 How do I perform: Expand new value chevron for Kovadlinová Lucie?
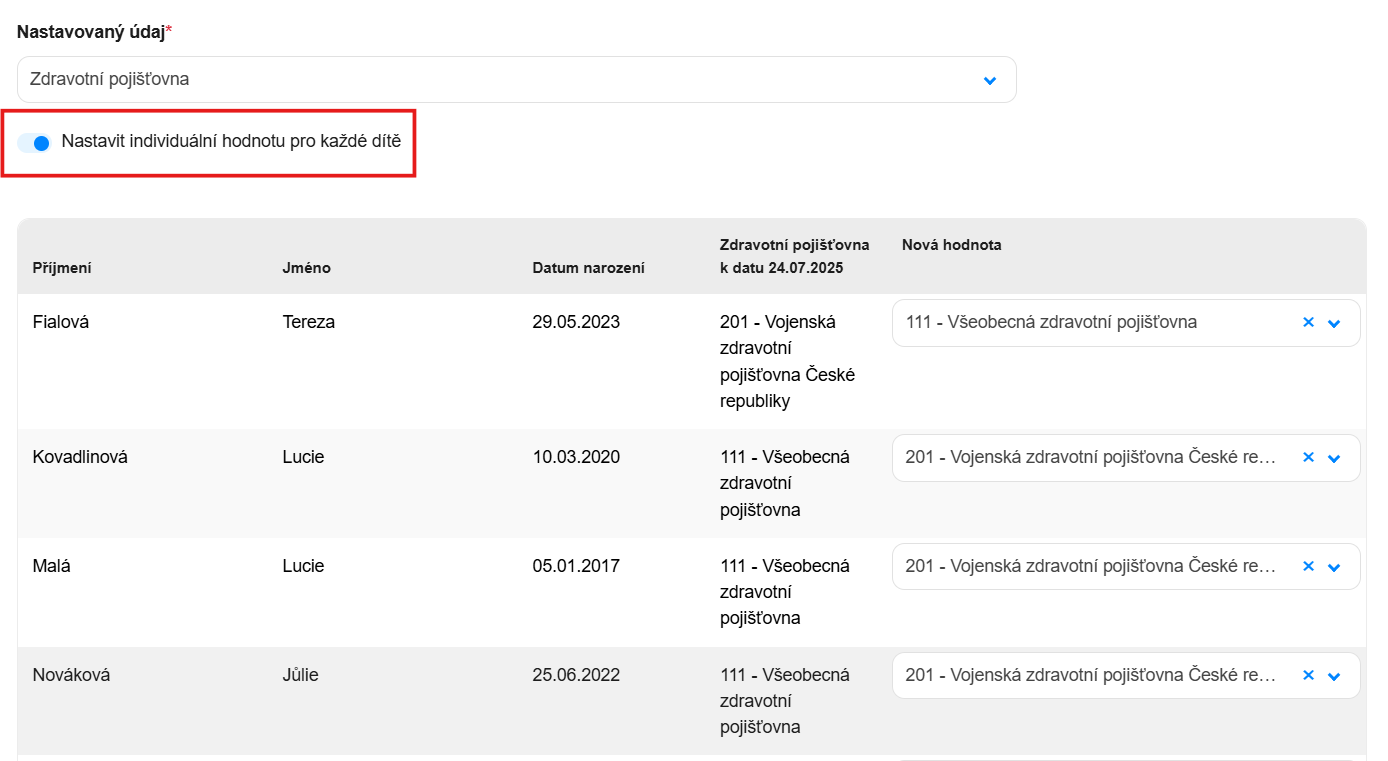tap(1334, 458)
